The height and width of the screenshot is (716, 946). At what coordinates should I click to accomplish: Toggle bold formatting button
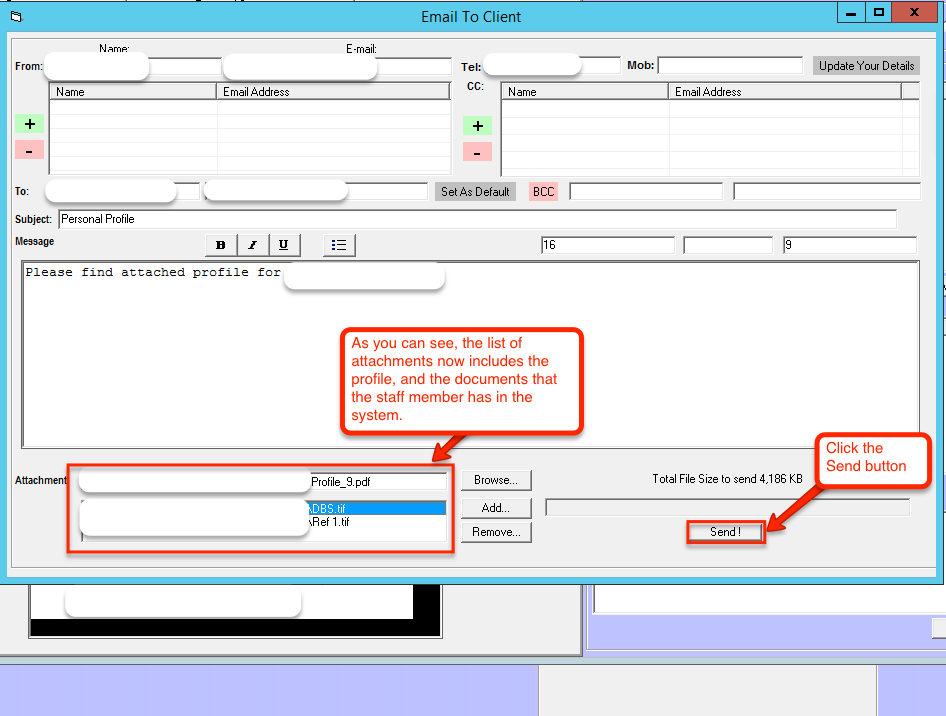pyautogui.click(x=220, y=245)
